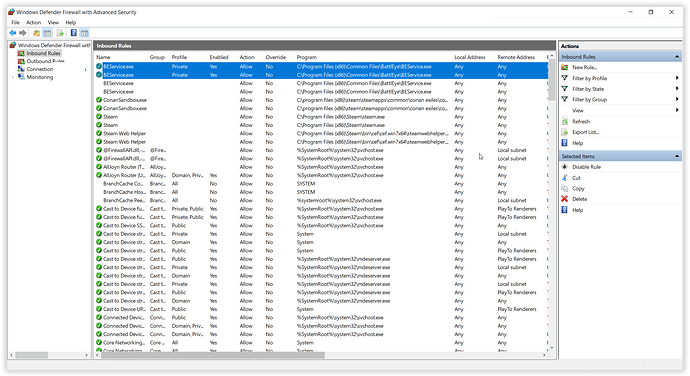Click the red Delete icon in Actions
Image resolution: width=690 pixels, height=376 pixels.
565,199
